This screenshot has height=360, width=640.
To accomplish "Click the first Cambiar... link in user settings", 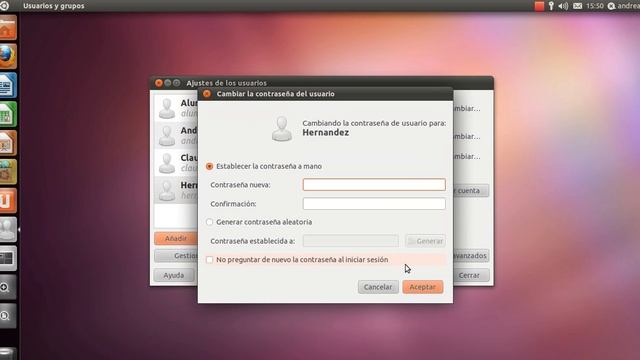I will coord(467,109).
